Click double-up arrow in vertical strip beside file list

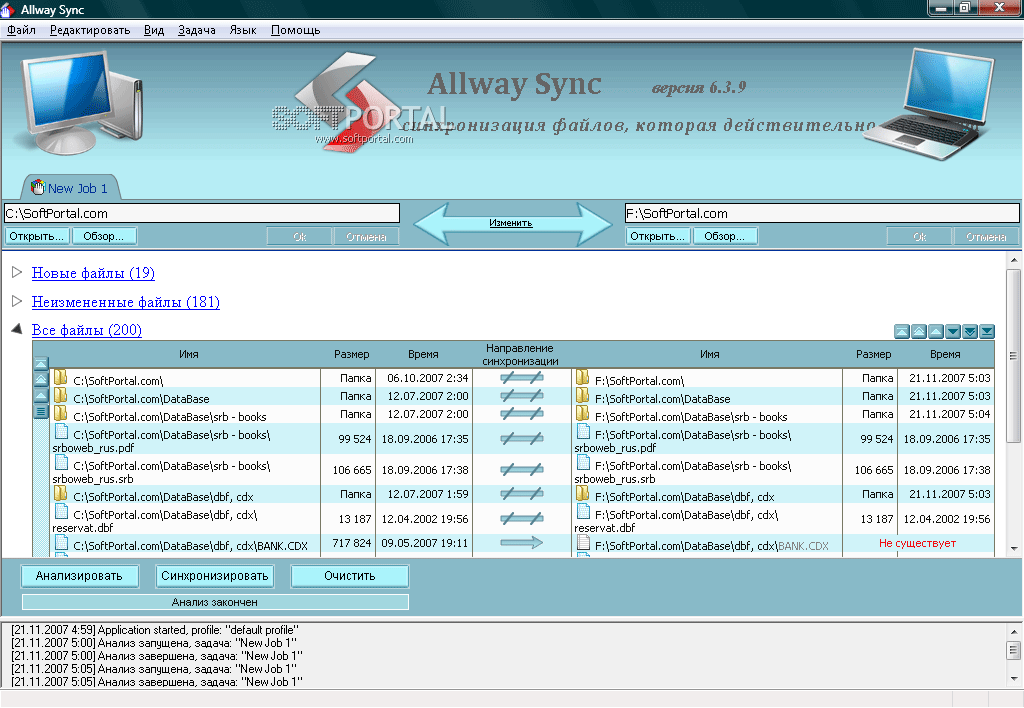point(41,379)
